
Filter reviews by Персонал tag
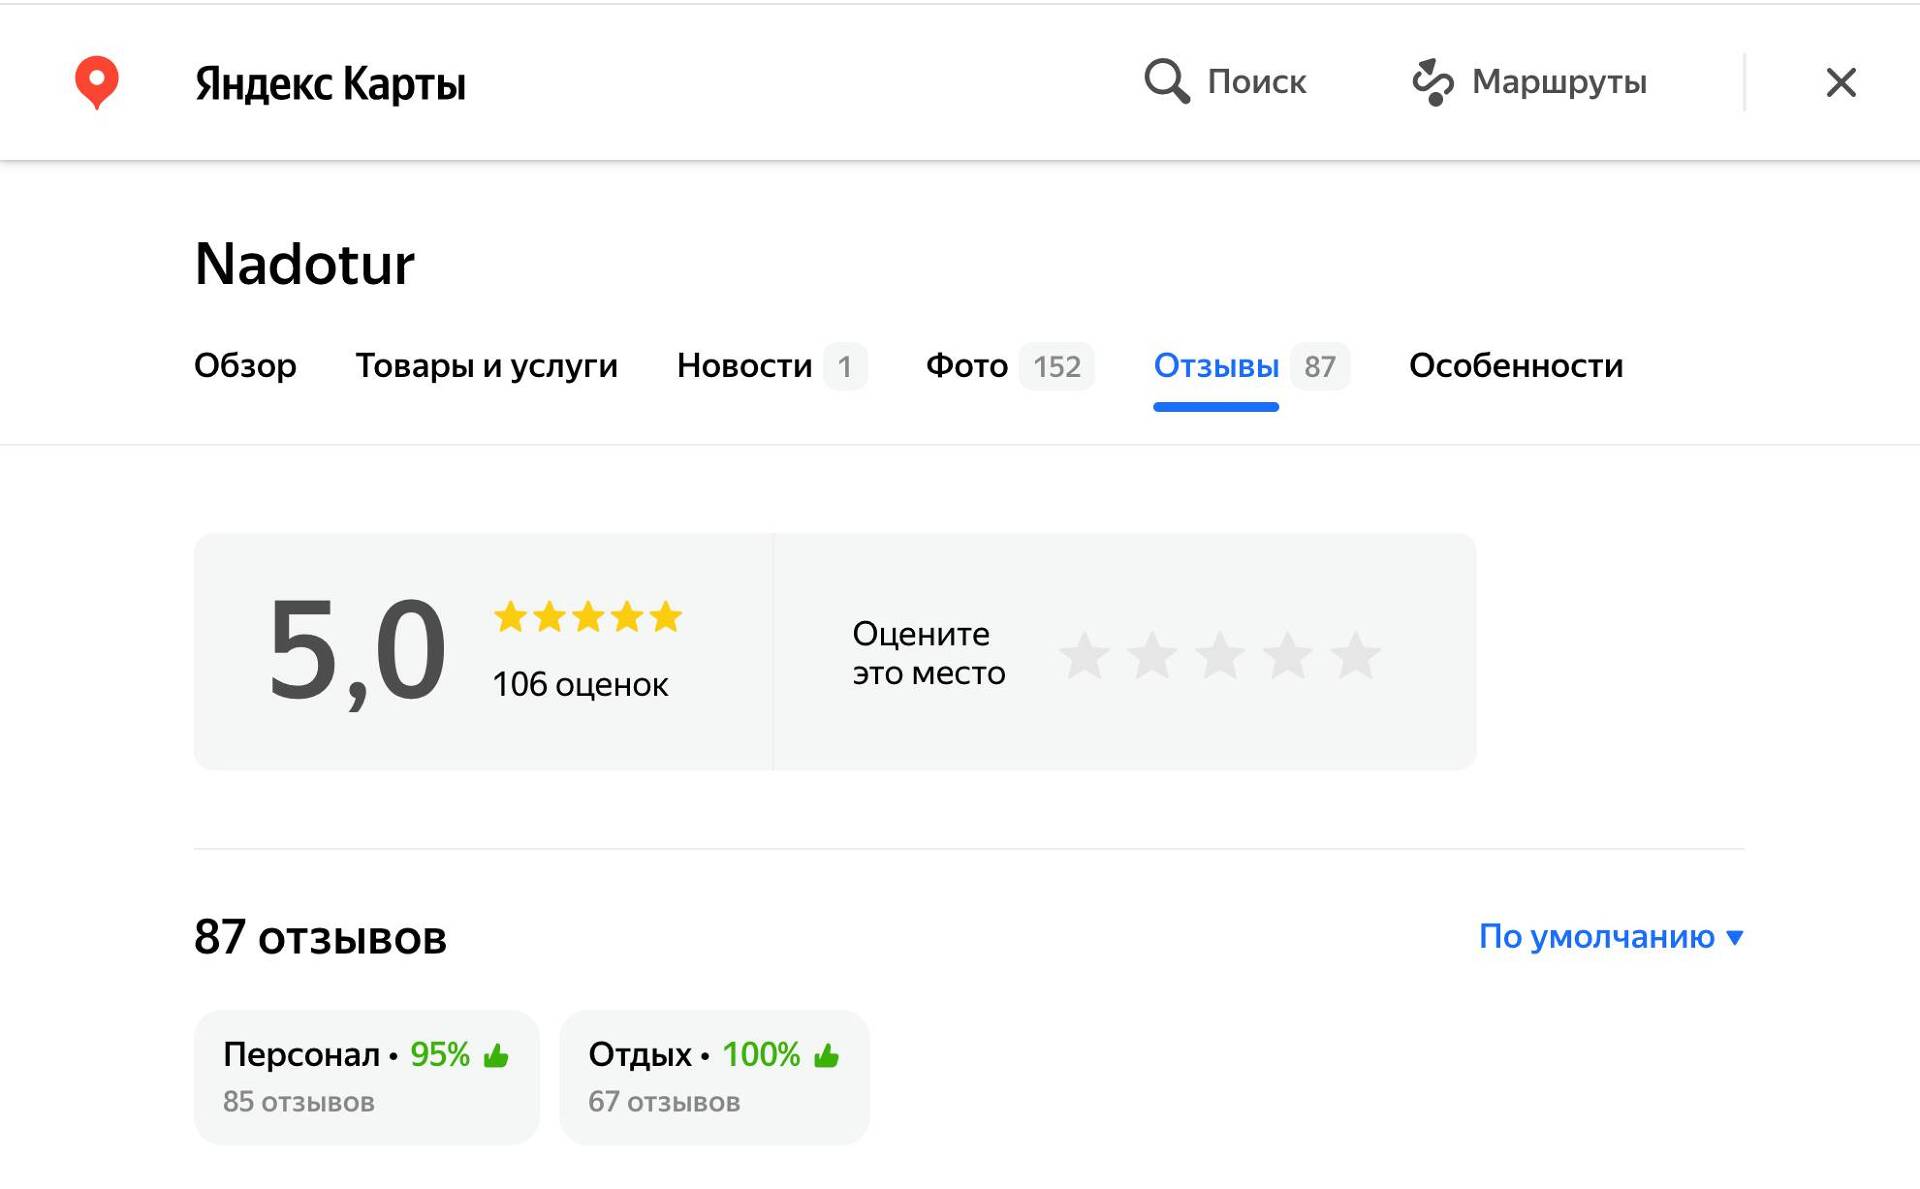coord(366,1076)
